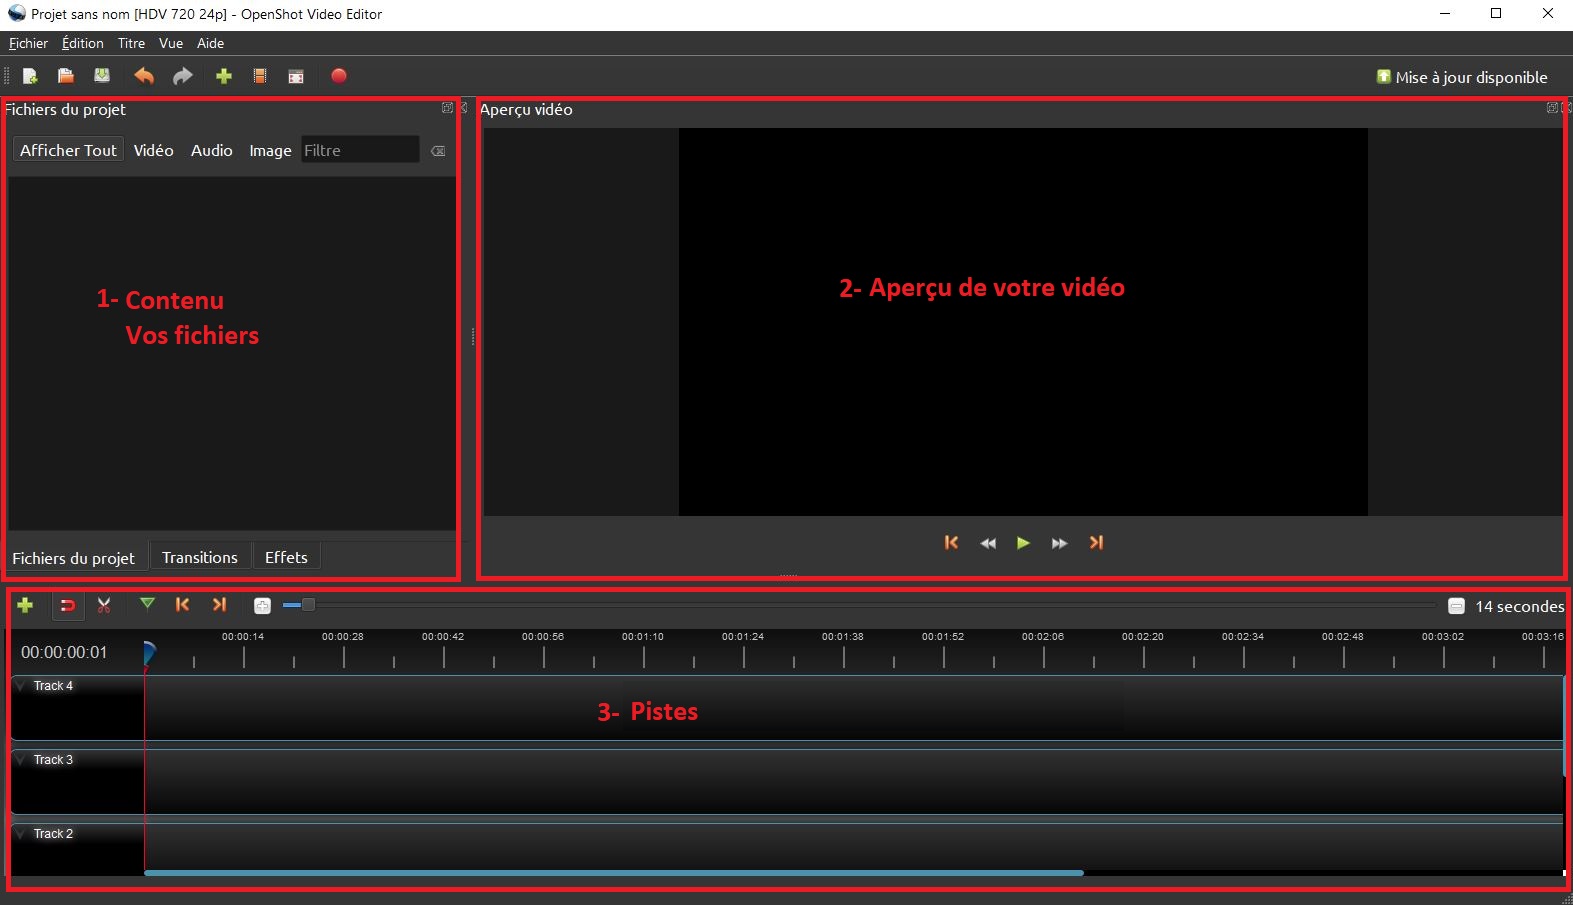The width and height of the screenshot is (1573, 905).
Task: Open the Vue menu
Action: 171,43
